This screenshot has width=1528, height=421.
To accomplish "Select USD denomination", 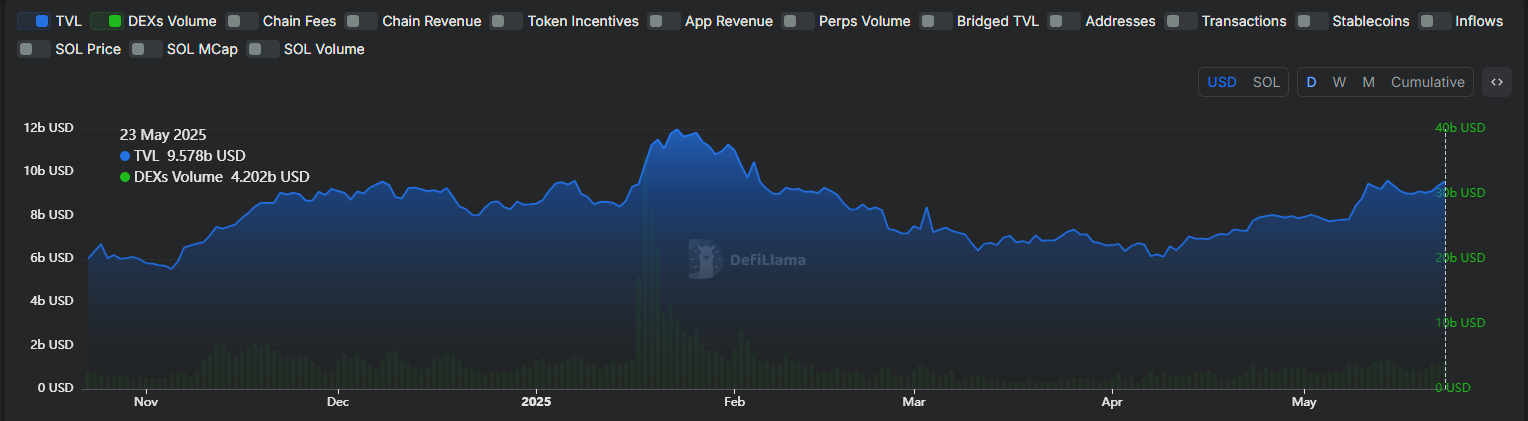I will [x=1222, y=82].
